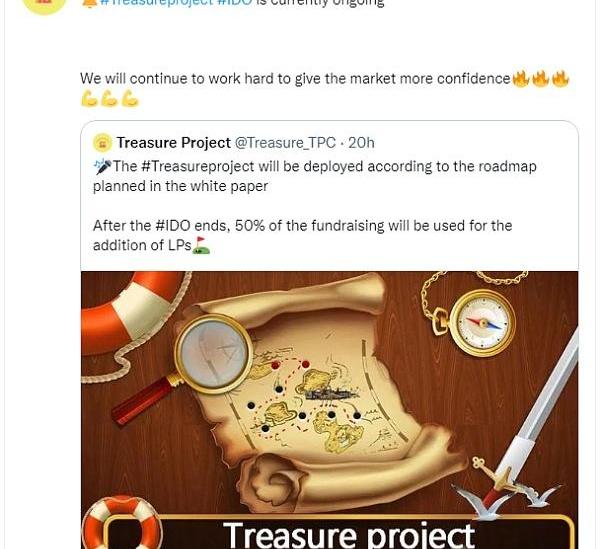Viewport: 600px width, 549px height.
Task: Open the quoted tweet text about white paper
Action: (x=315, y=176)
